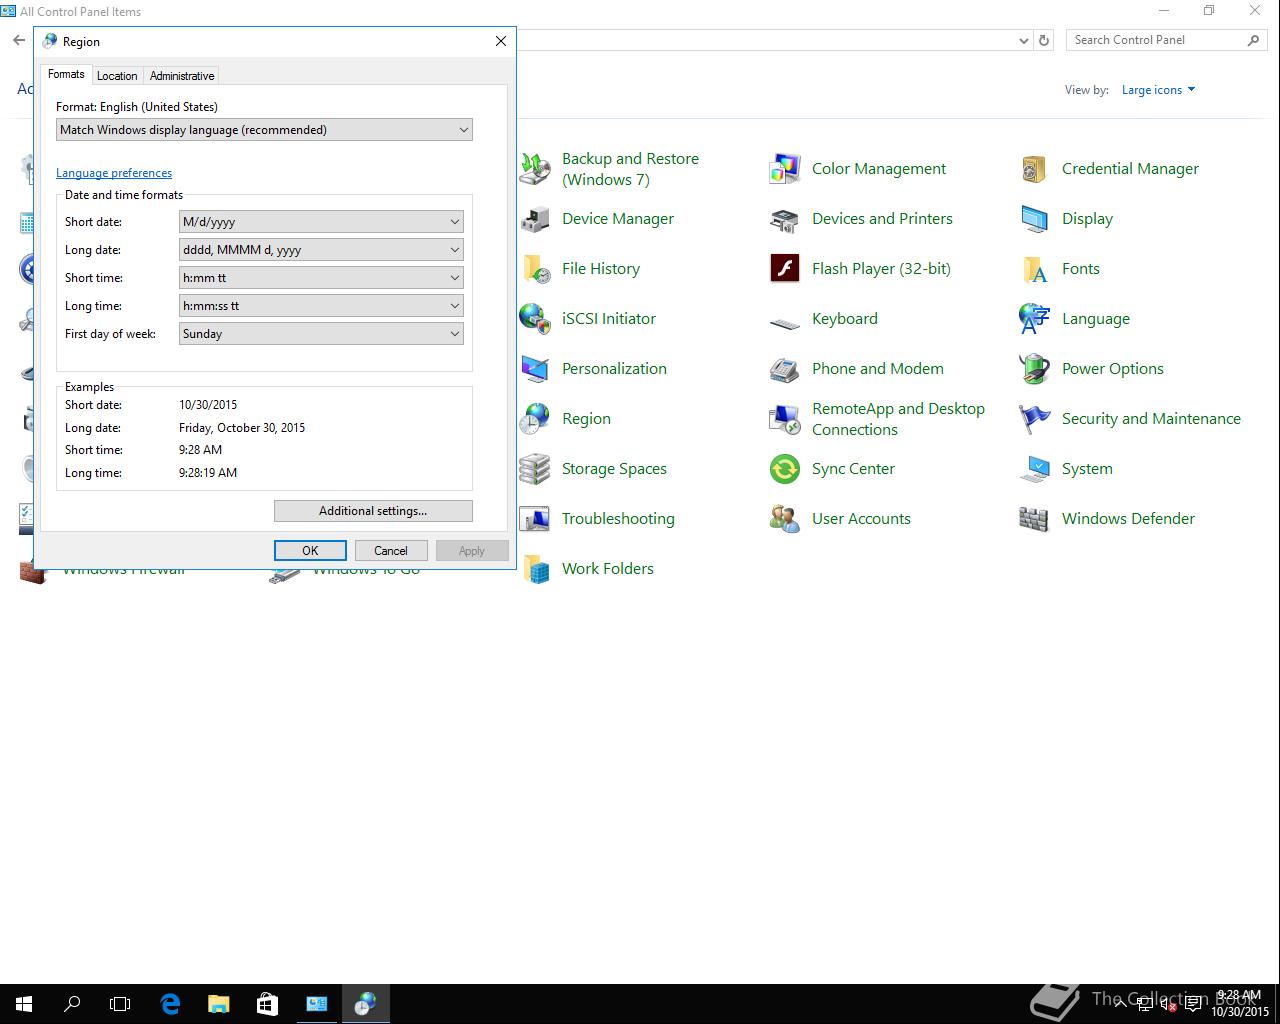
Task: Launch Device Manager icon
Action: point(535,219)
